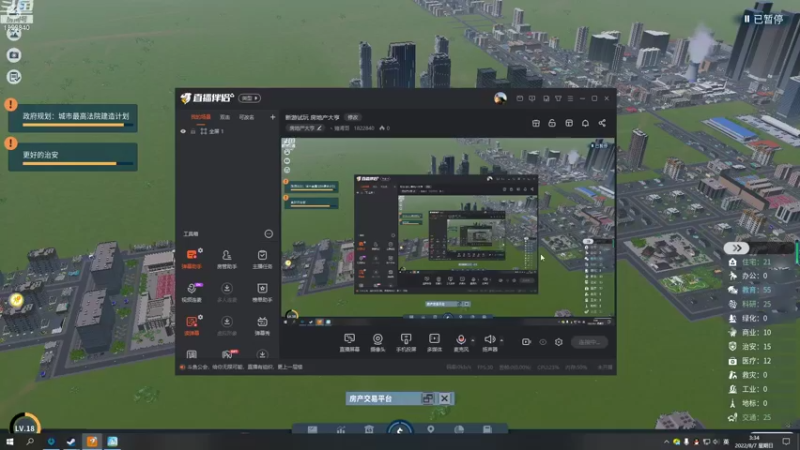Image resolution: width=800 pixels, height=450 pixels.
Task: Open the 多人连麦 tool
Action: pyautogui.click(x=227, y=292)
